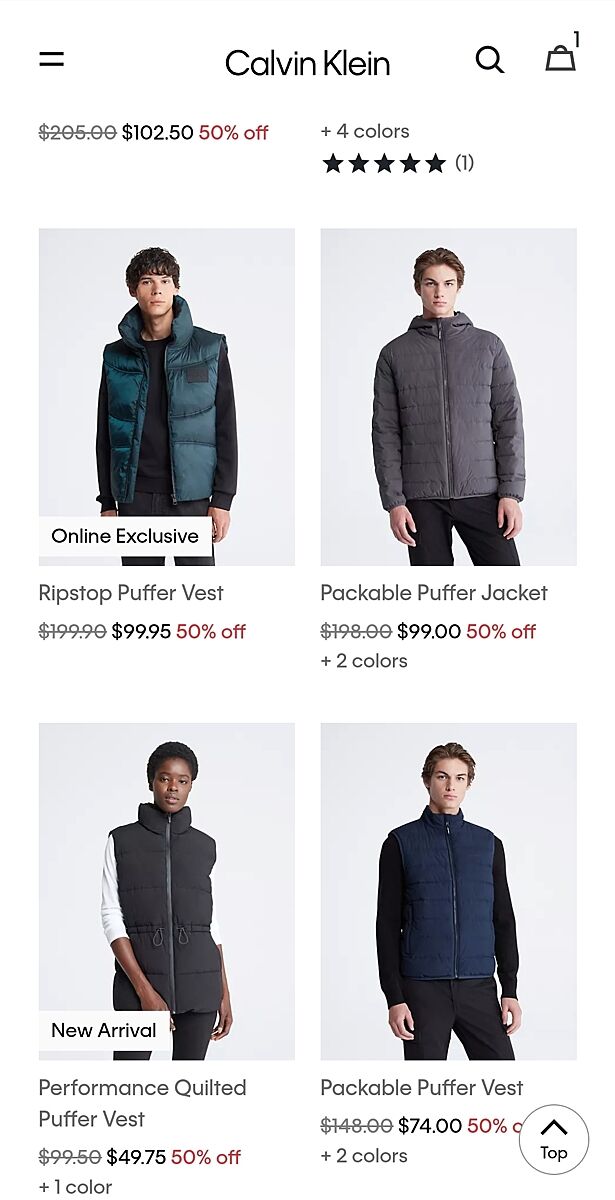
Task: Click the New Arrival badge
Action: pos(104,1030)
